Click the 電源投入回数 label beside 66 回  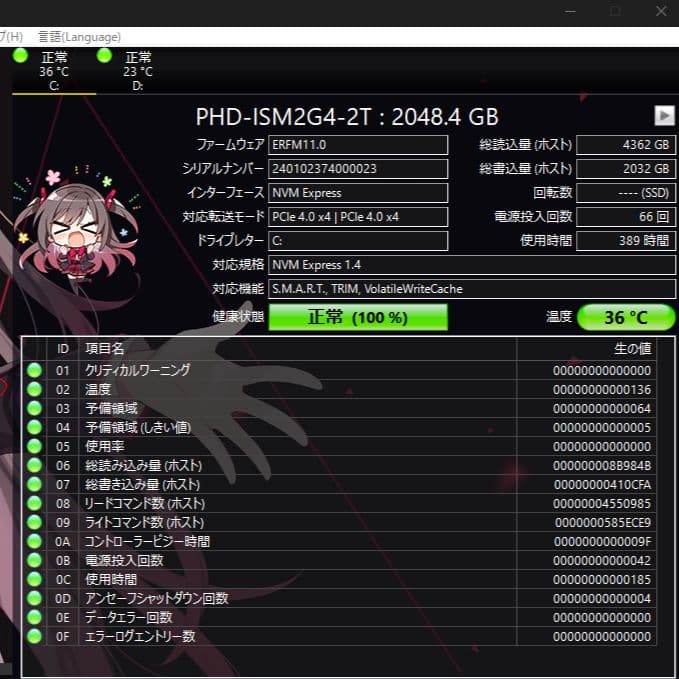tap(534, 217)
